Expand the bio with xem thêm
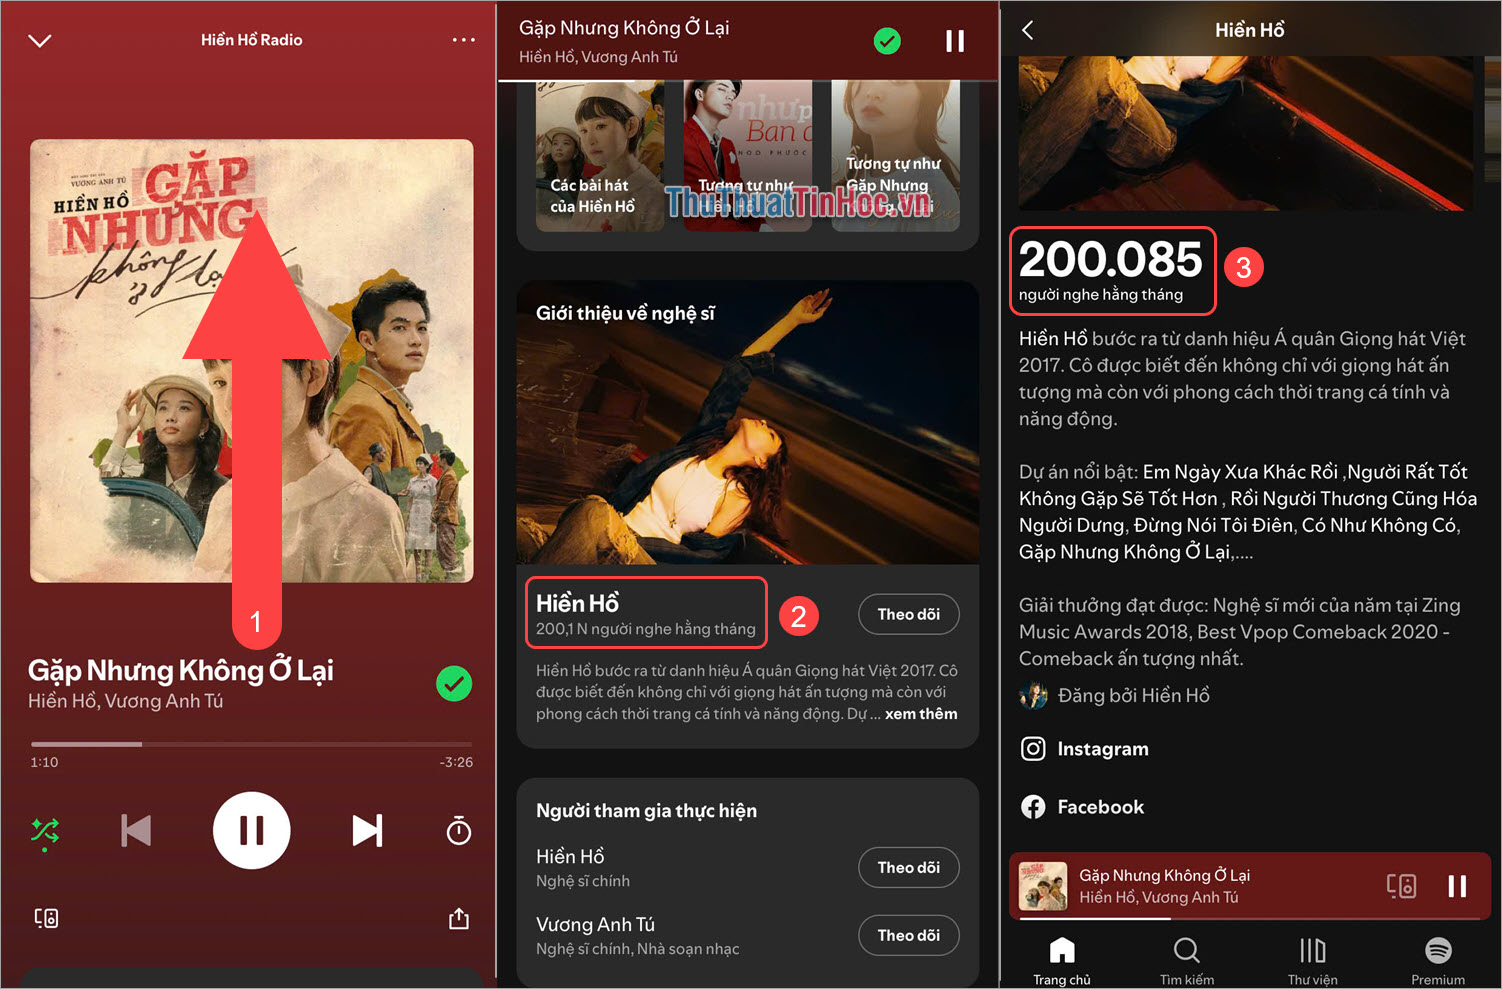 [921, 714]
